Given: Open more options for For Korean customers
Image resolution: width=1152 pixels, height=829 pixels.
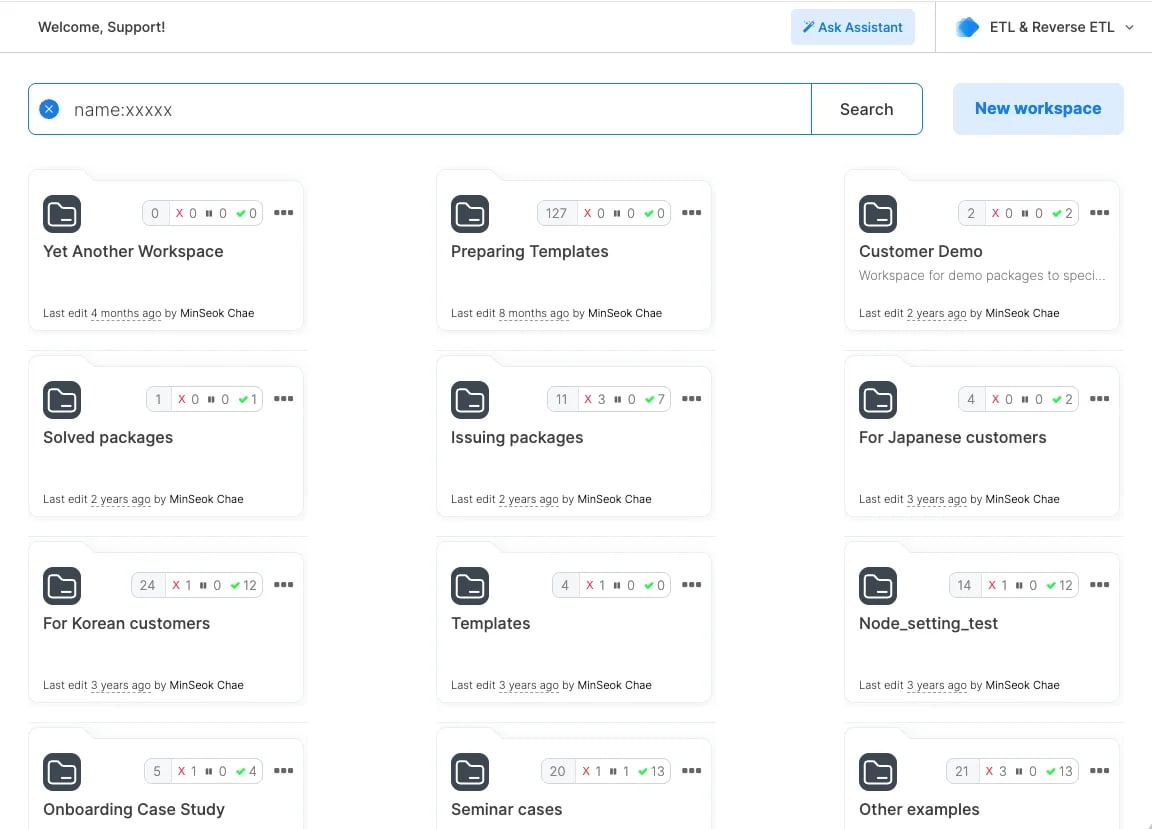Looking at the screenshot, I should point(284,584).
